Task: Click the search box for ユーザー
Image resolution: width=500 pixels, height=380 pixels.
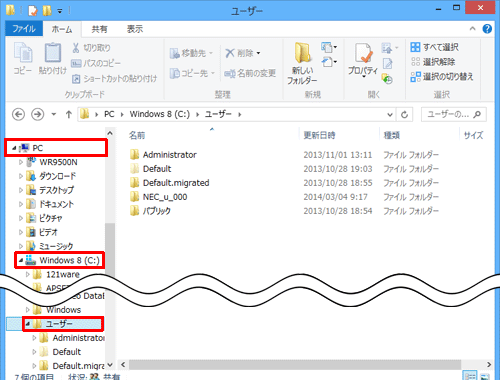Action: (x=453, y=114)
